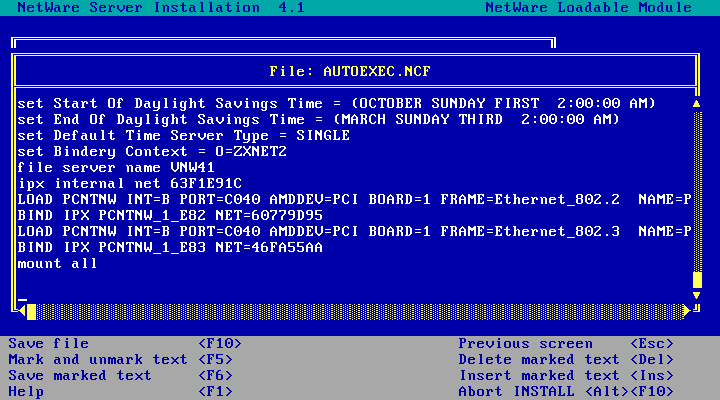Click the 'BIND IPX PCNTNW_1_E83' line
This screenshot has width=720, height=400.
pos(170,248)
